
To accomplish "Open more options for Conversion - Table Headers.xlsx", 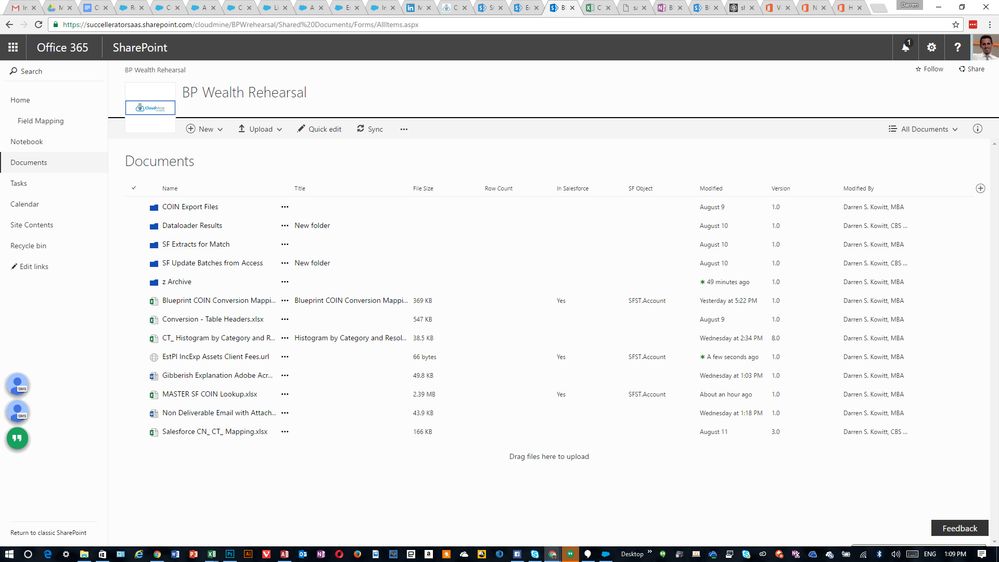I will click(x=285, y=319).
